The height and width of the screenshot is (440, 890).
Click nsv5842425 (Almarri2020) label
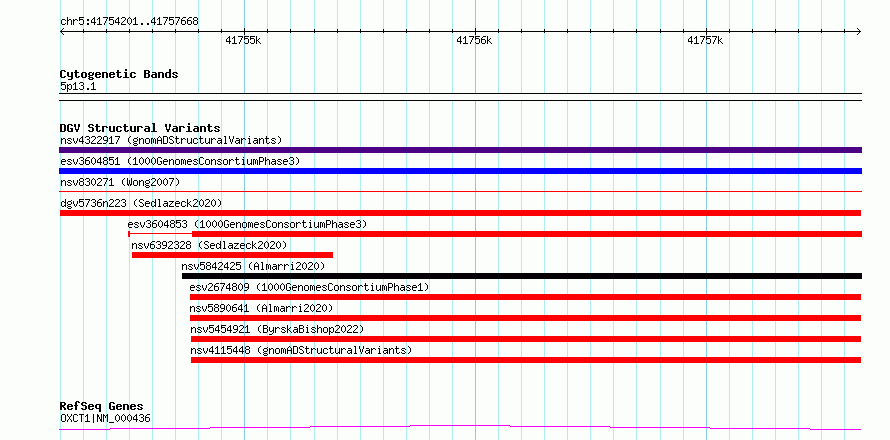click(x=253, y=266)
